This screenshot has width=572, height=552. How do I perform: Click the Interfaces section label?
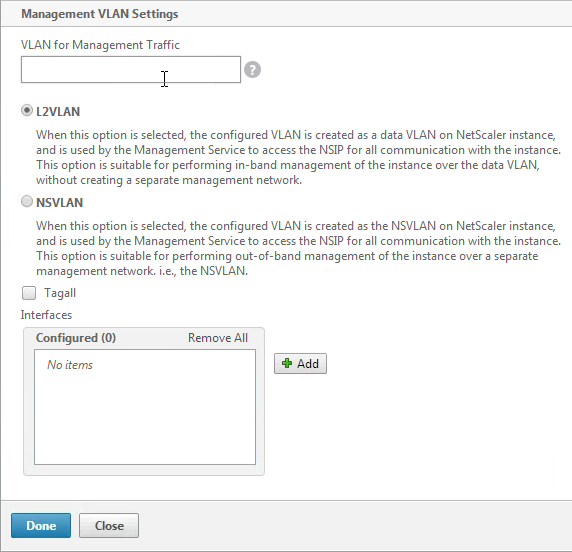coord(46,315)
